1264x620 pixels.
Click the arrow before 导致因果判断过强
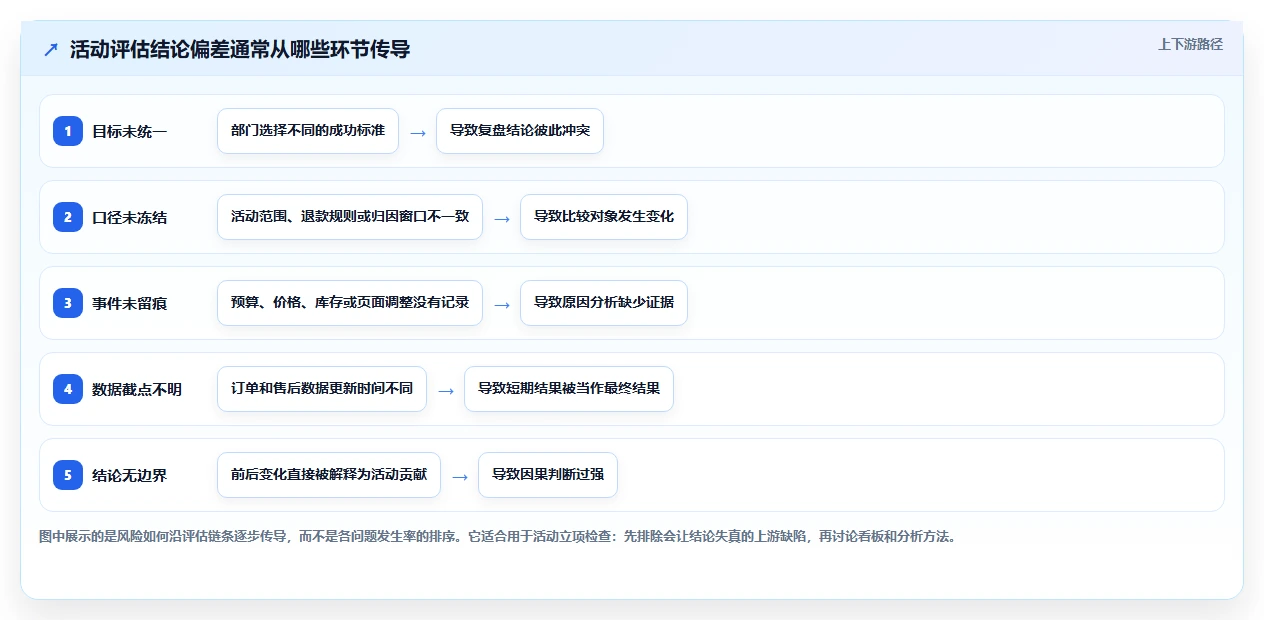pos(460,476)
